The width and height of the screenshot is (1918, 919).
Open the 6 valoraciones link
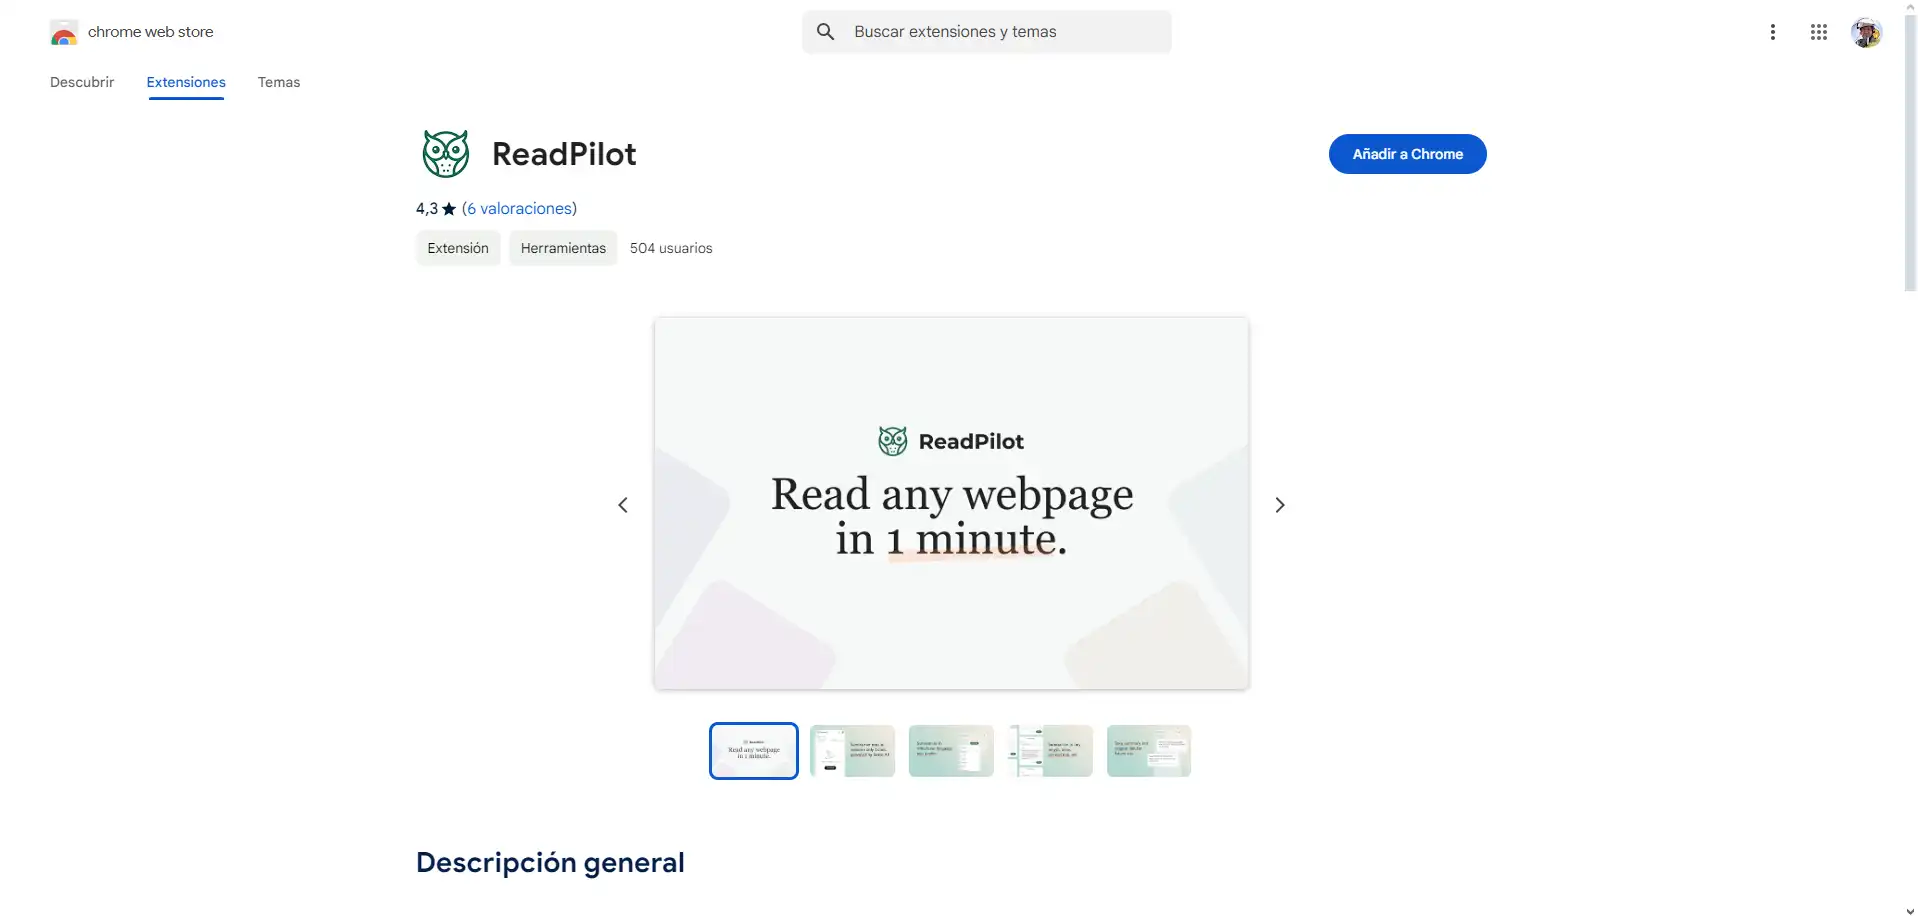coord(519,208)
